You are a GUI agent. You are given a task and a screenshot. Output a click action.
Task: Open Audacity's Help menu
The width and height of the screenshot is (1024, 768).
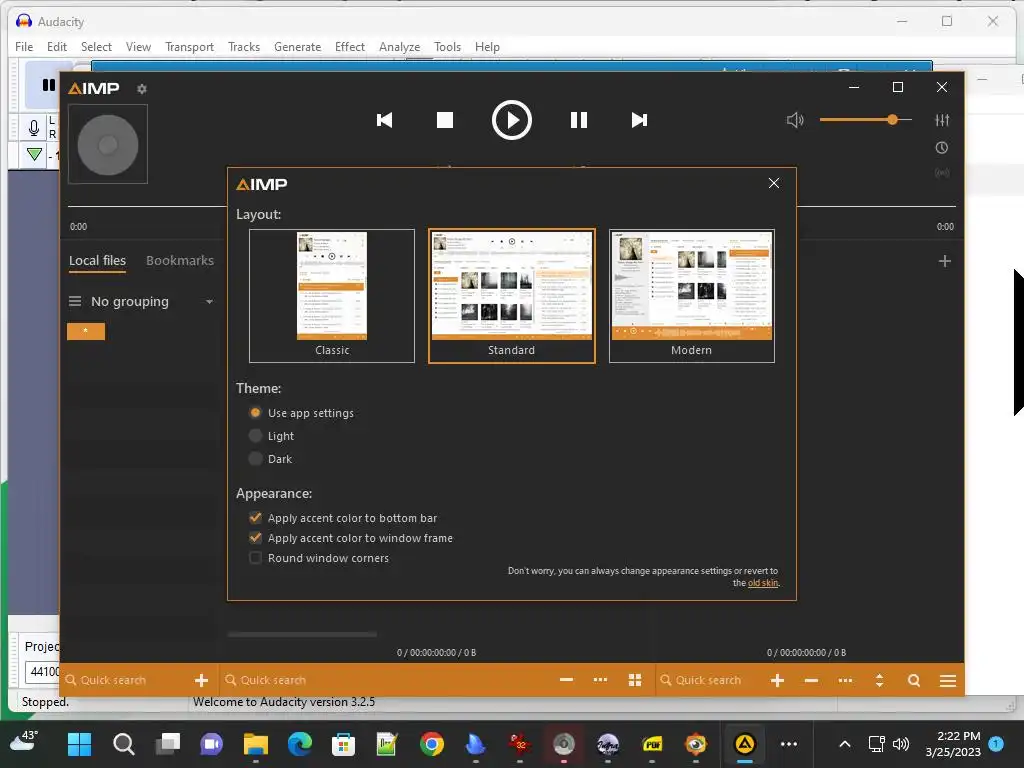pos(487,47)
